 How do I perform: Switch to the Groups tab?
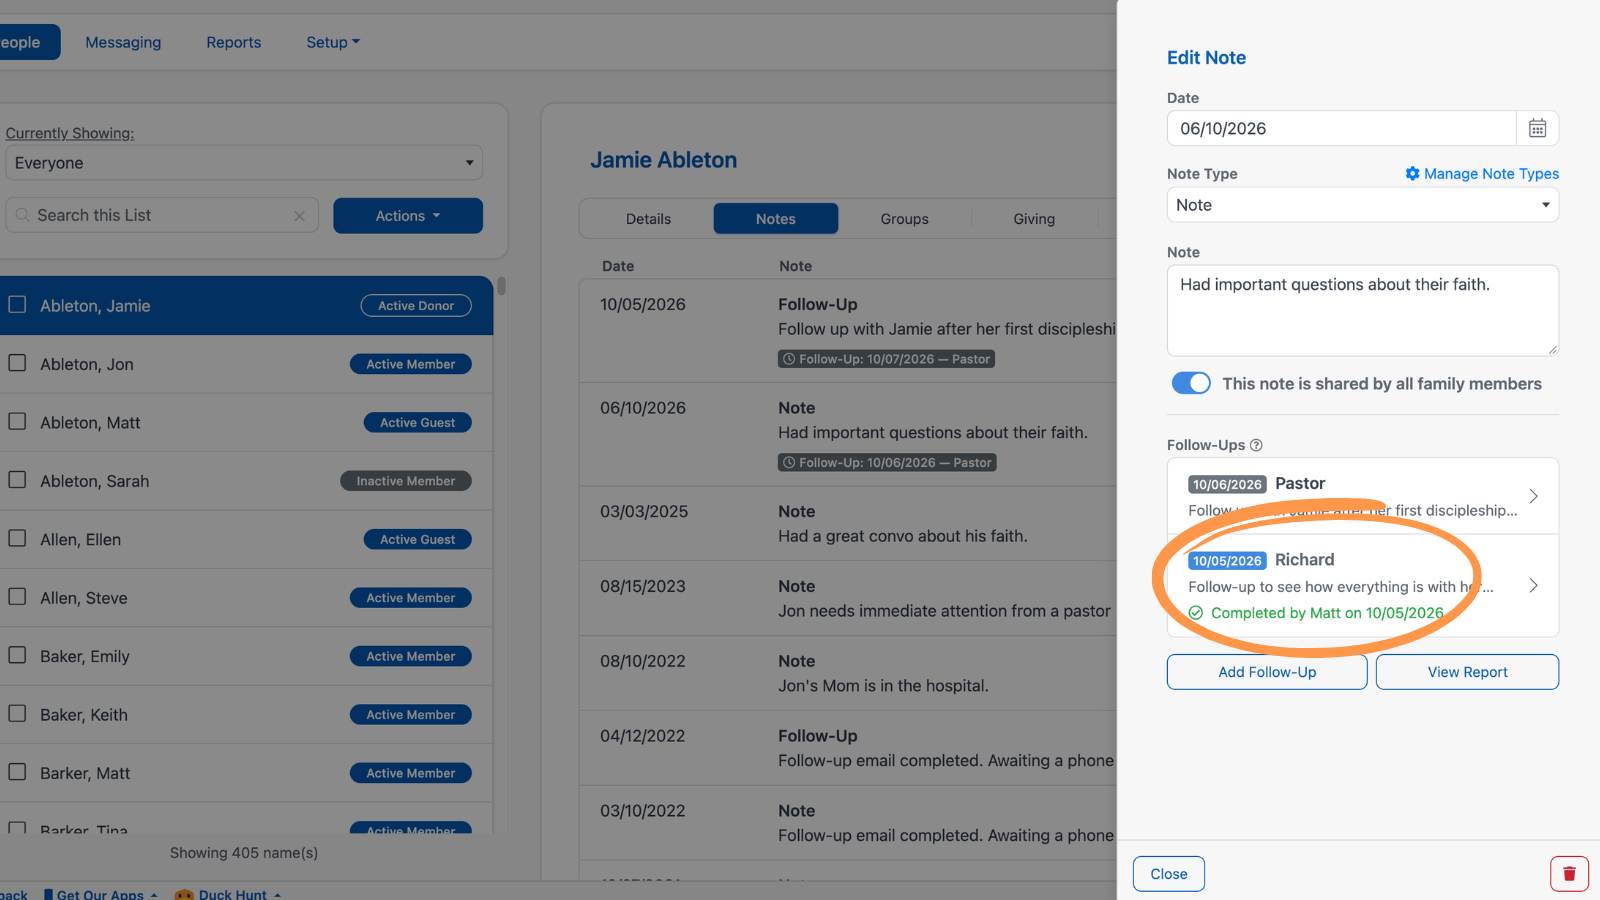click(x=904, y=219)
